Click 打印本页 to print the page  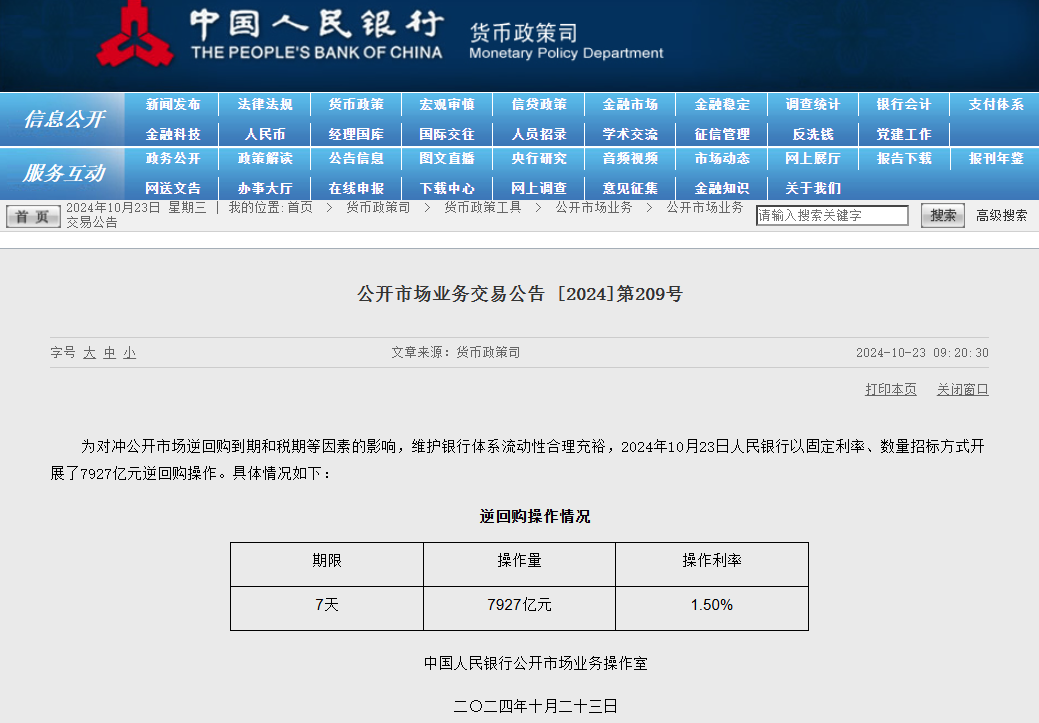click(x=890, y=390)
